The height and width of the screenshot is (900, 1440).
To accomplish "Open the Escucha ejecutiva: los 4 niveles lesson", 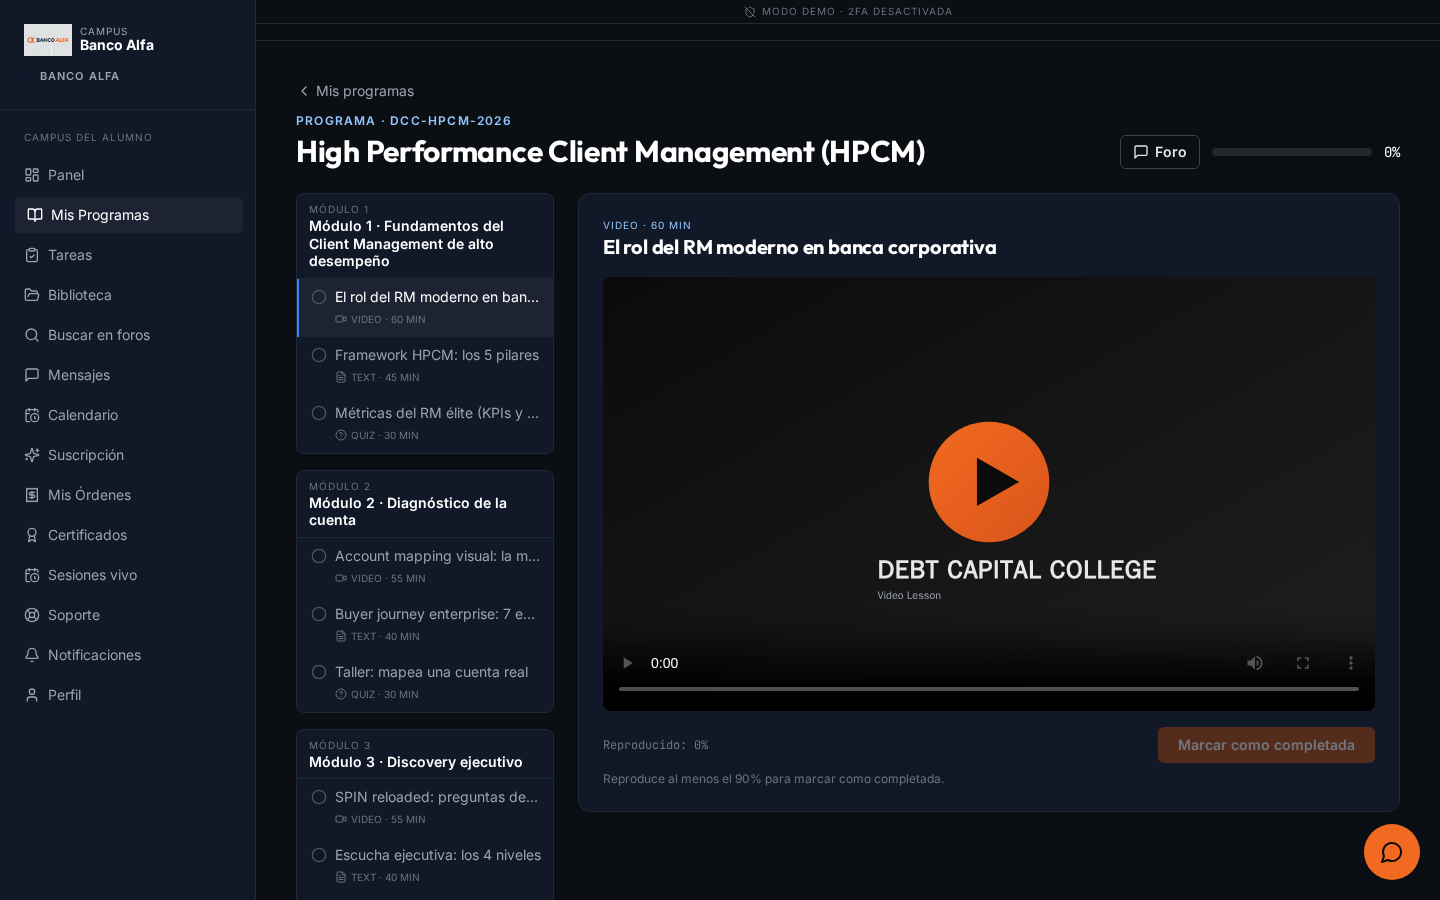I will click(x=425, y=865).
